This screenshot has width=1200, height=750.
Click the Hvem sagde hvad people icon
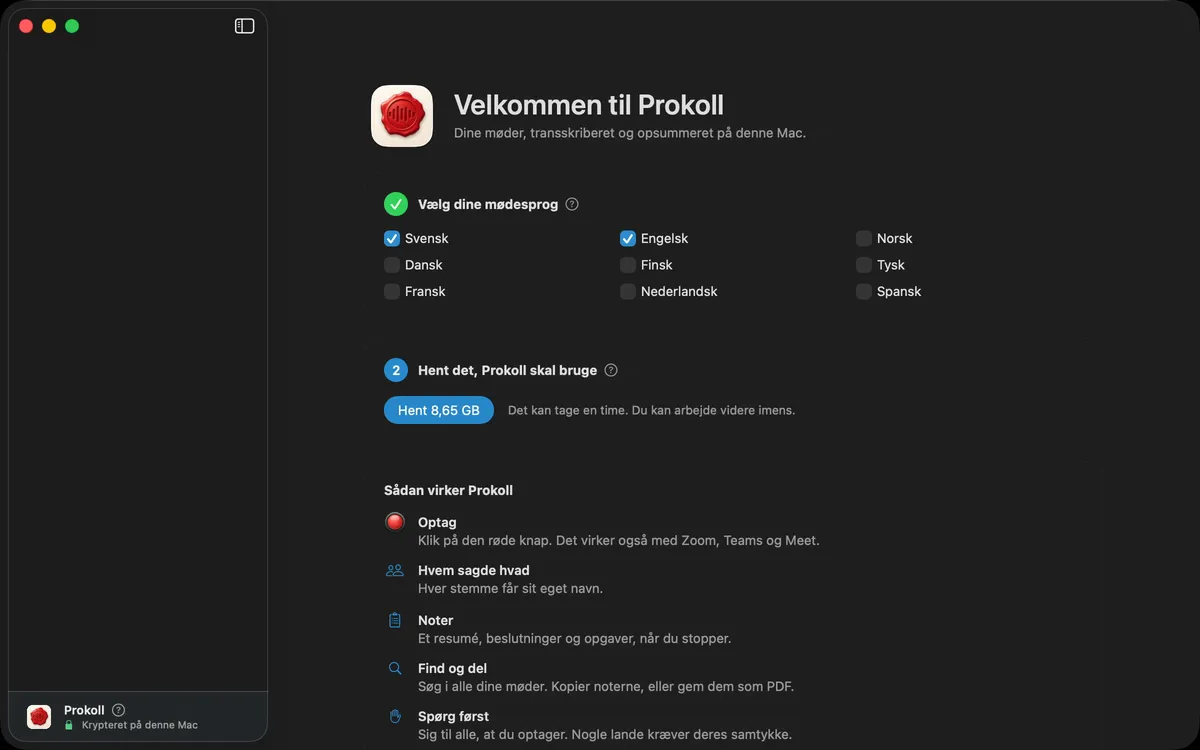[395, 571]
